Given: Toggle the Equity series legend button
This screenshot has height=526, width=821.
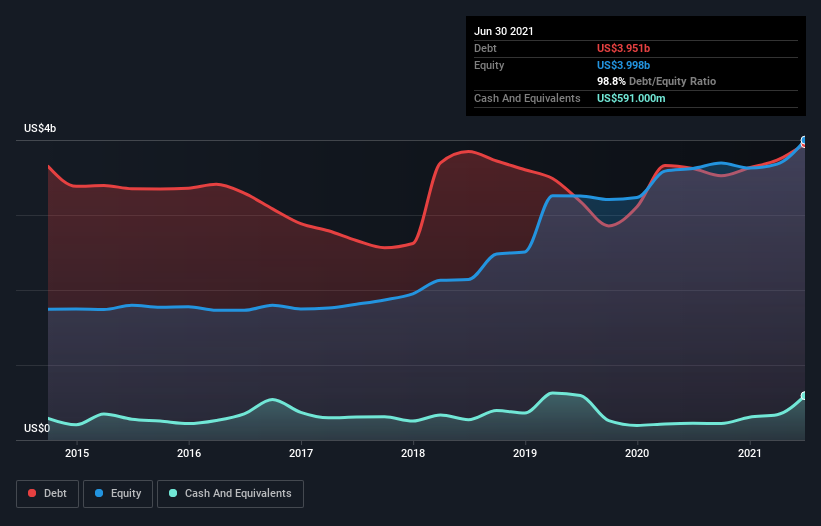Looking at the screenshot, I should tap(118, 494).
